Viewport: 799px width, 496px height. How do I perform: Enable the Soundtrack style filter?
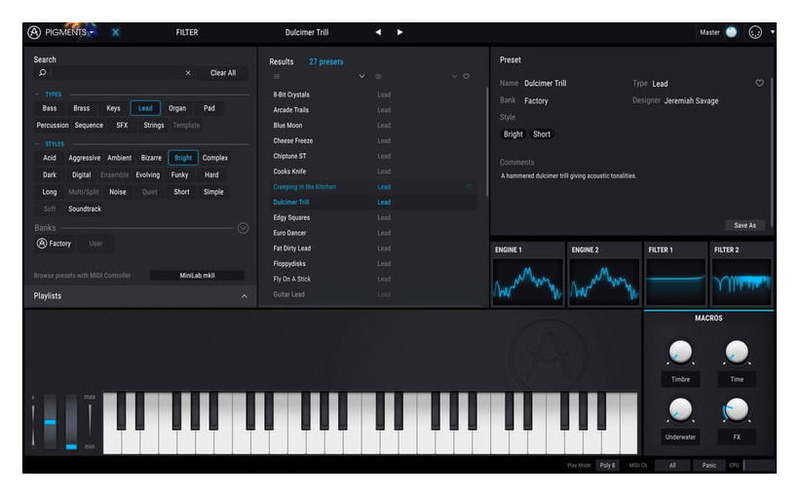(85, 209)
